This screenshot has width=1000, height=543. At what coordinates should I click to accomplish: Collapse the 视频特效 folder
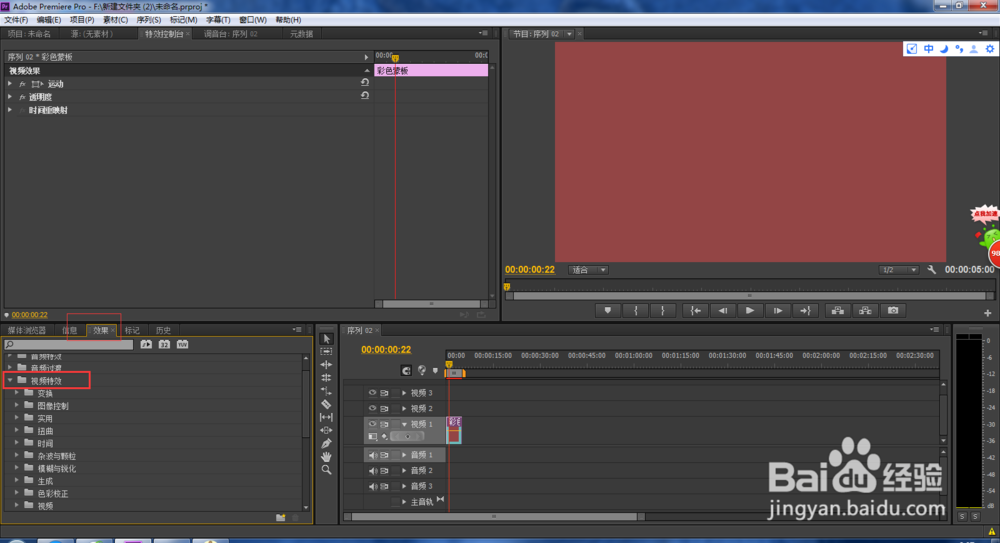[10, 380]
